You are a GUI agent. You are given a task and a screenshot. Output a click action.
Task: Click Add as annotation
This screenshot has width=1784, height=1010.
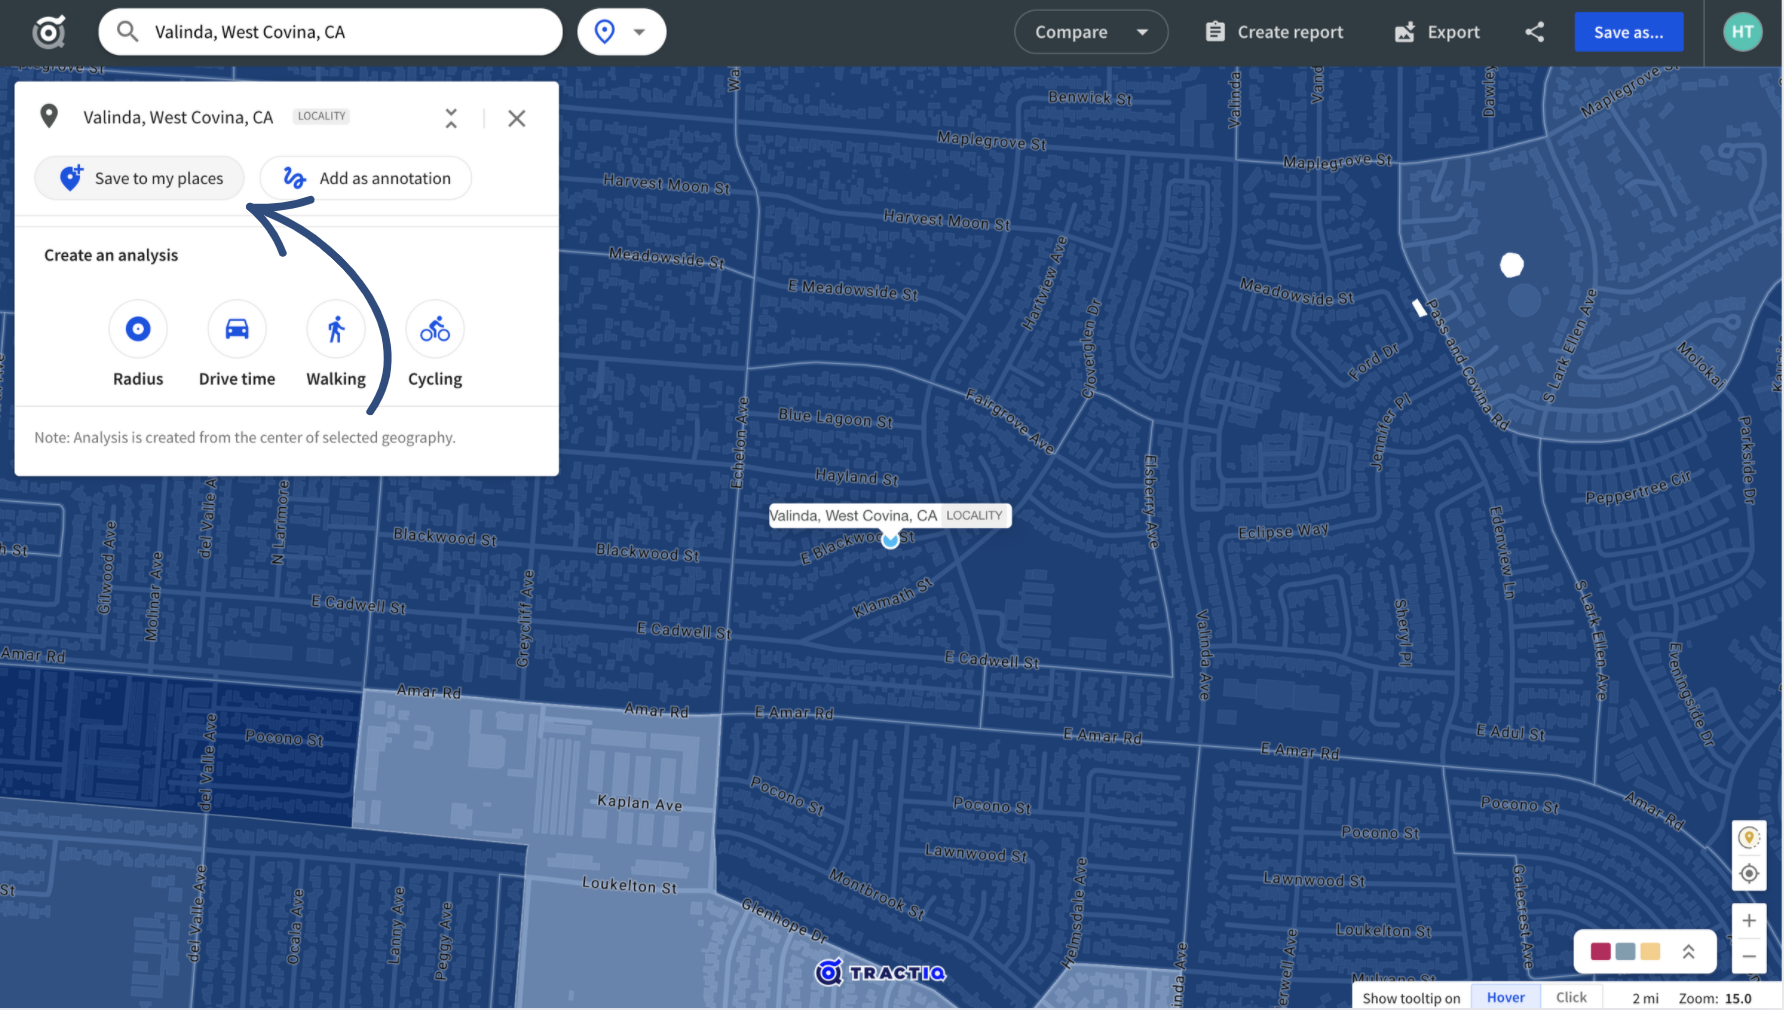pyautogui.click(x=366, y=178)
